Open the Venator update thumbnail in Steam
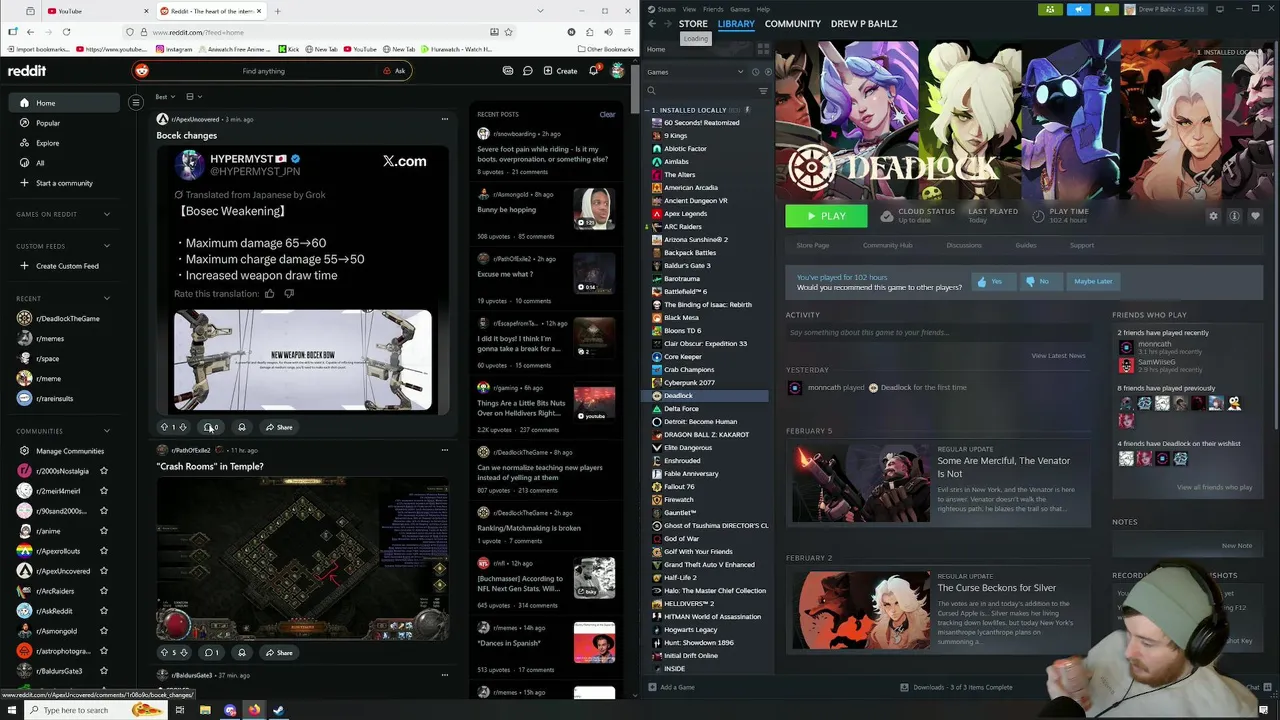This screenshot has height=720, width=1280. pos(861,484)
